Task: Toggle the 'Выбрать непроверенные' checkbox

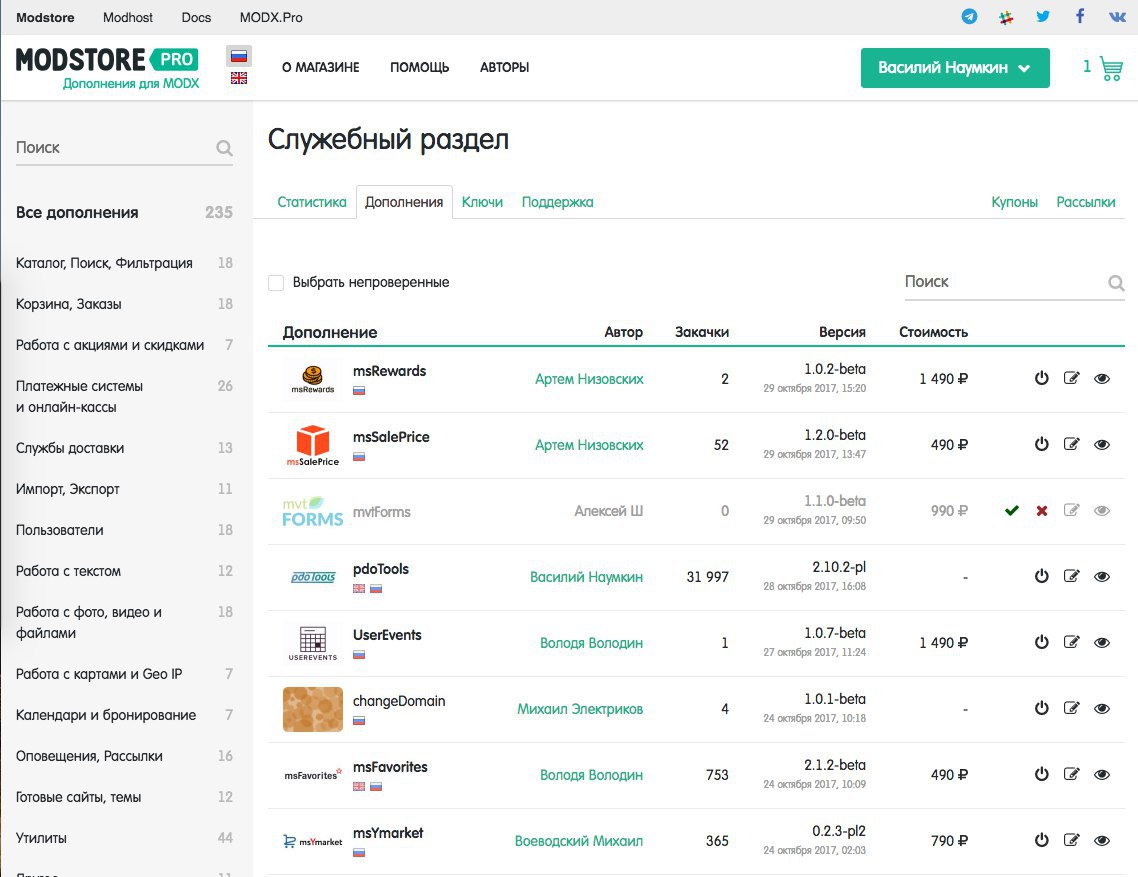Action: [276, 283]
